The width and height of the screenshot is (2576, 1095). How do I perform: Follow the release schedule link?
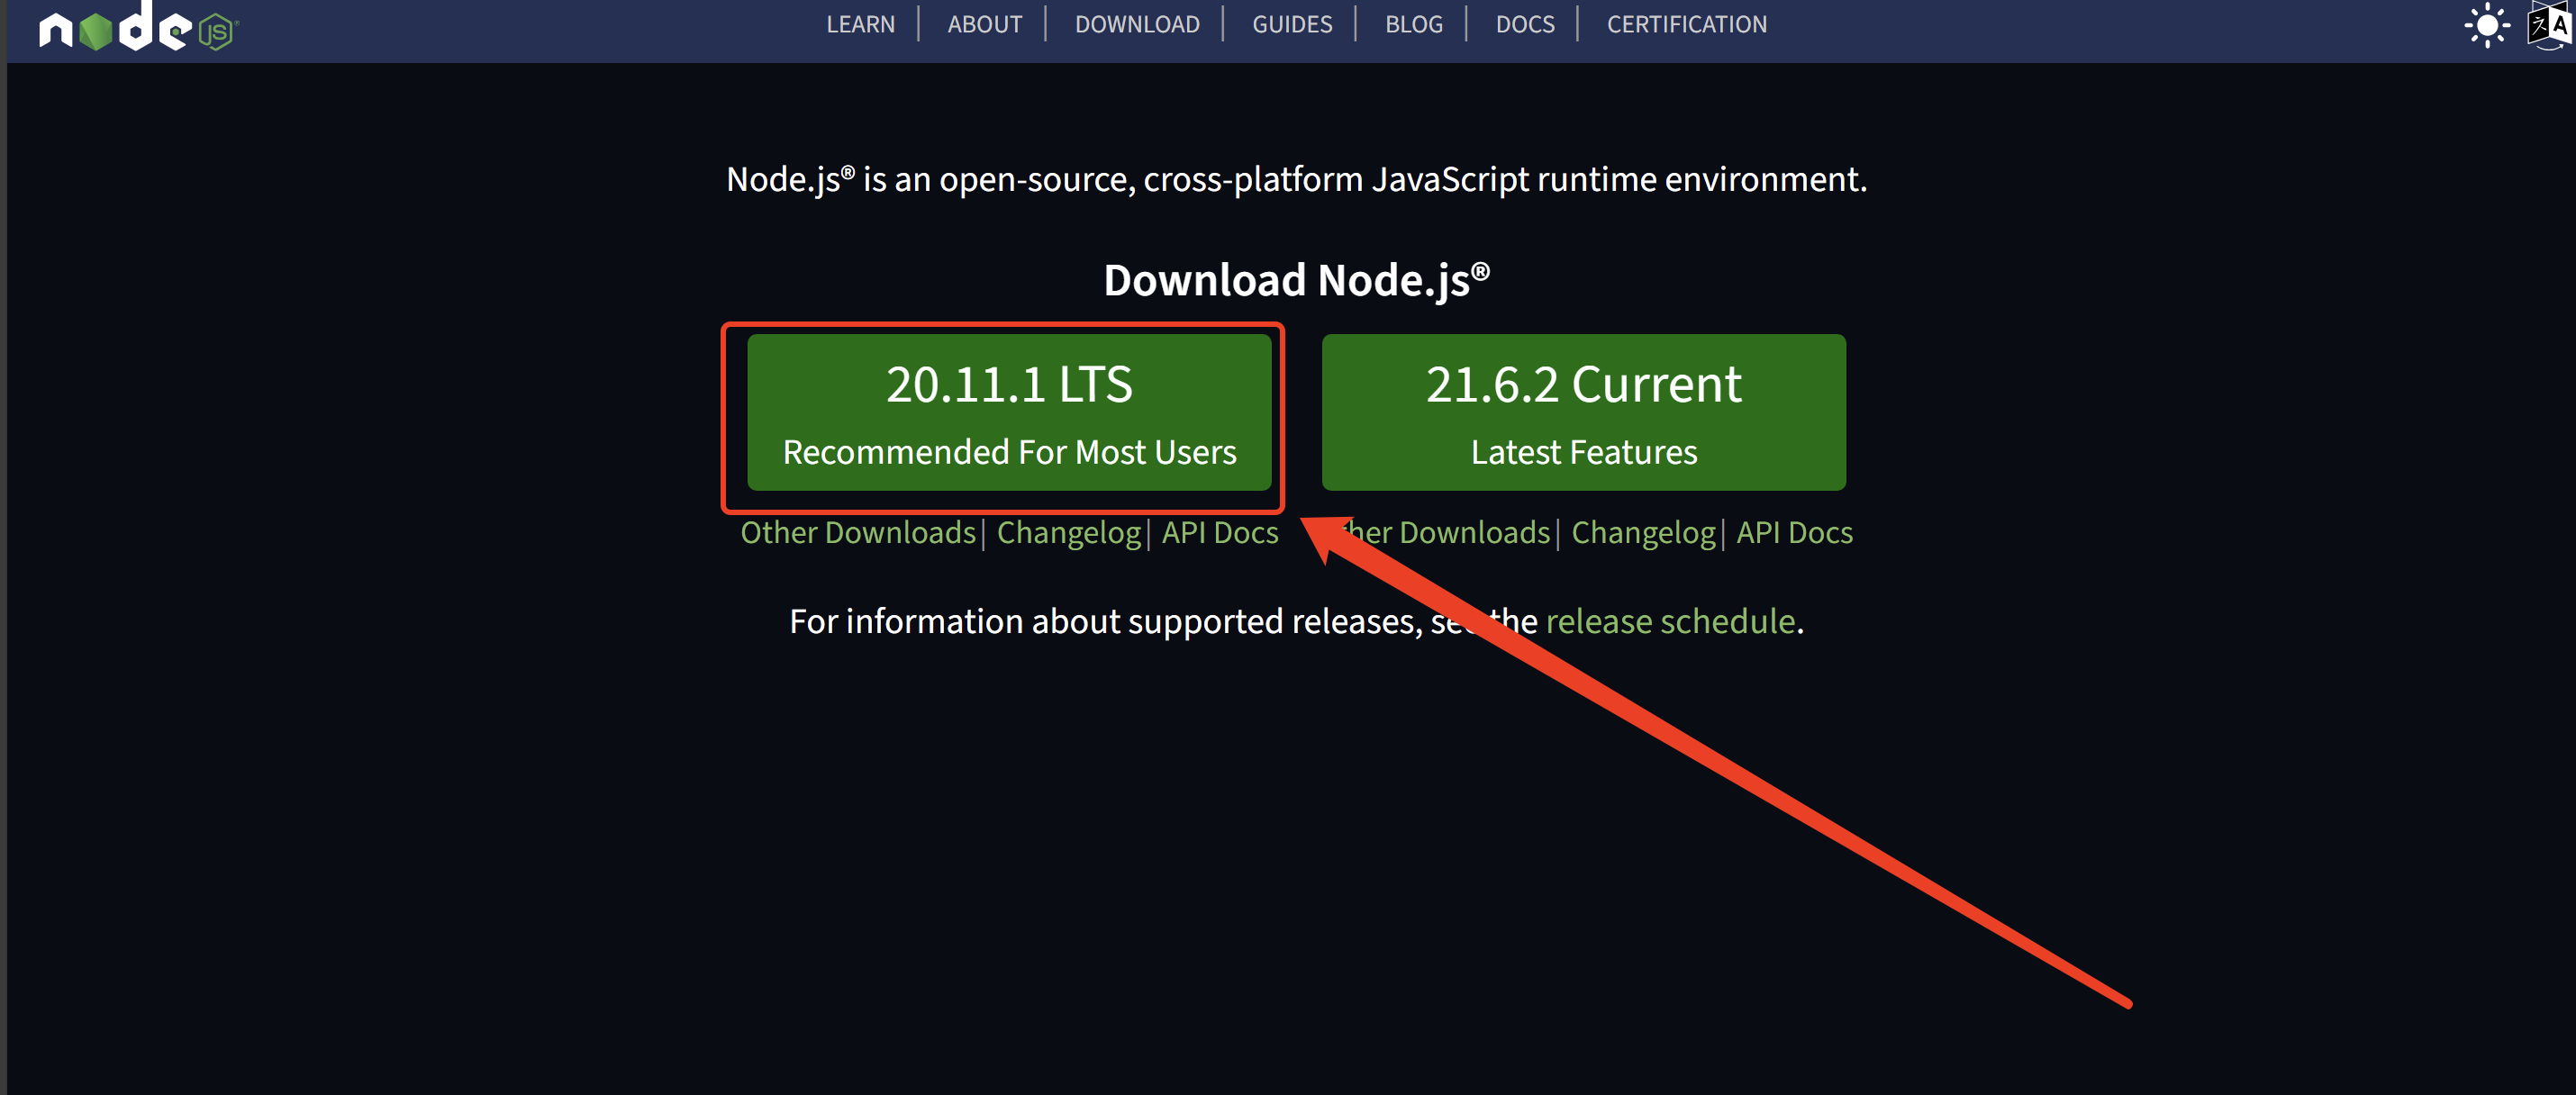pos(1670,622)
